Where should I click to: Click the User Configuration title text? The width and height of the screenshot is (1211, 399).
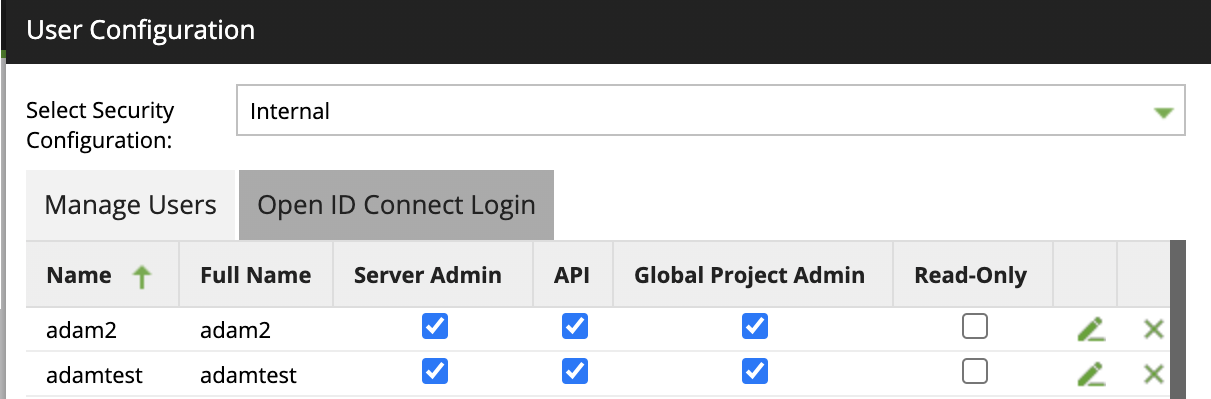pyautogui.click(x=141, y=30)
